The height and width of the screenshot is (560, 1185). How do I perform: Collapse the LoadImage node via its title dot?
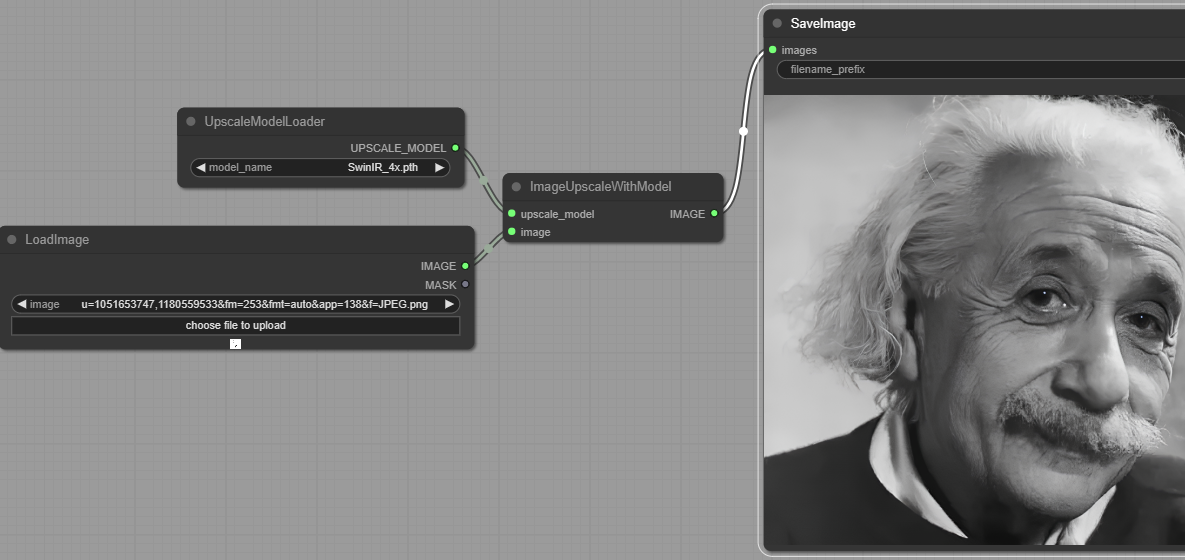[12, 239]
